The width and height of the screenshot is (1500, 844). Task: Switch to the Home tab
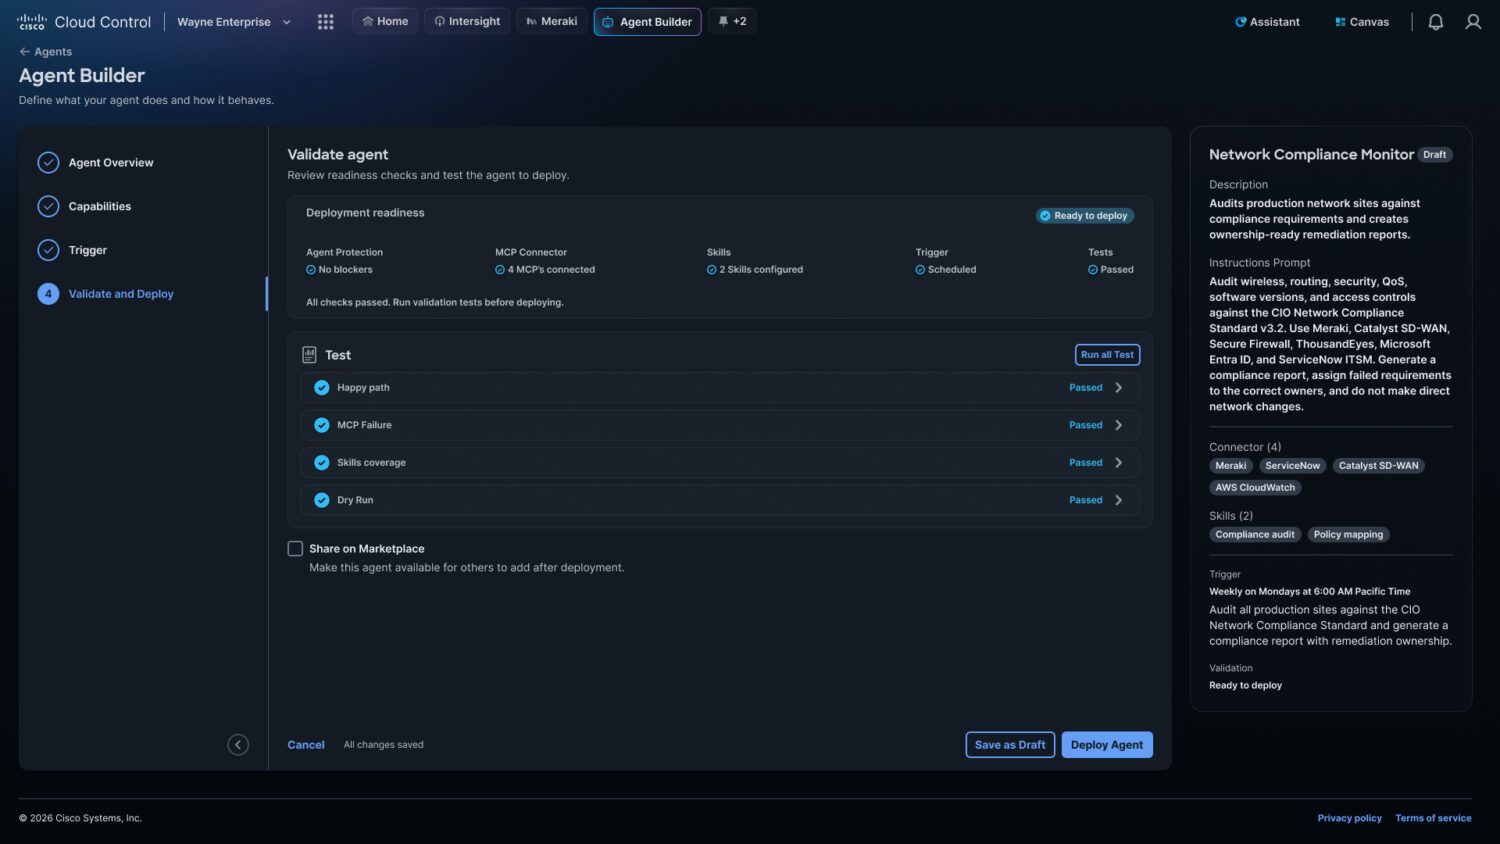pyautogui.click(x=385, y=21)
